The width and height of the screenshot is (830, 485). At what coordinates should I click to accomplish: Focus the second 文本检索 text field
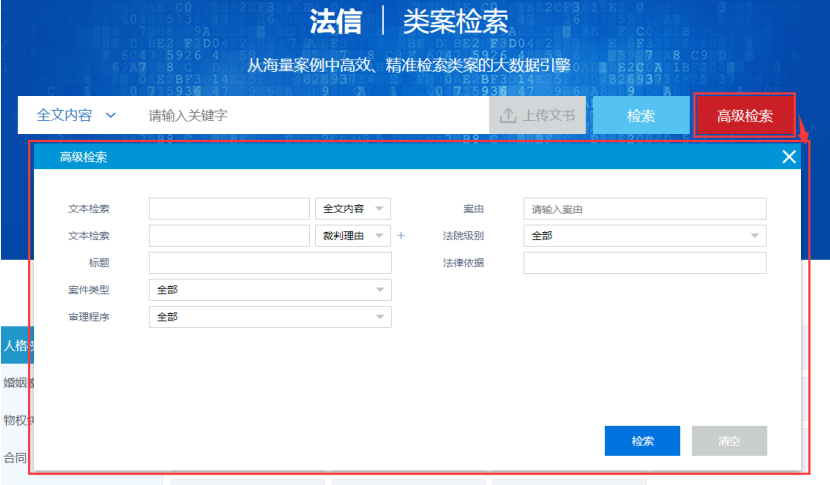click(229, 236)
